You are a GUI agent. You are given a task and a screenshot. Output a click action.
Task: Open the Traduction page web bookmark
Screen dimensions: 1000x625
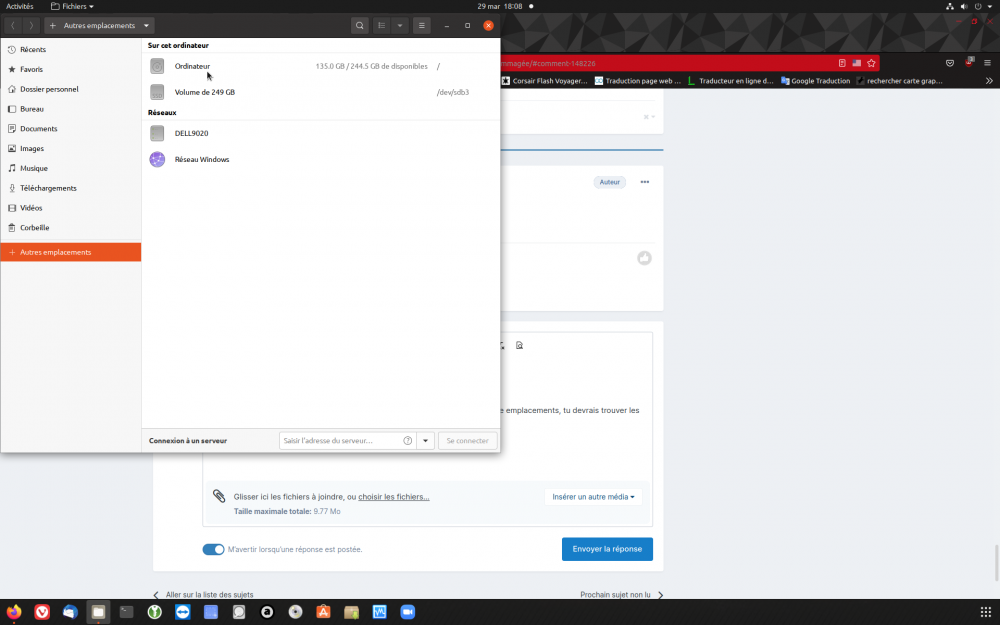pyautogui.click(x=638, y=81)
